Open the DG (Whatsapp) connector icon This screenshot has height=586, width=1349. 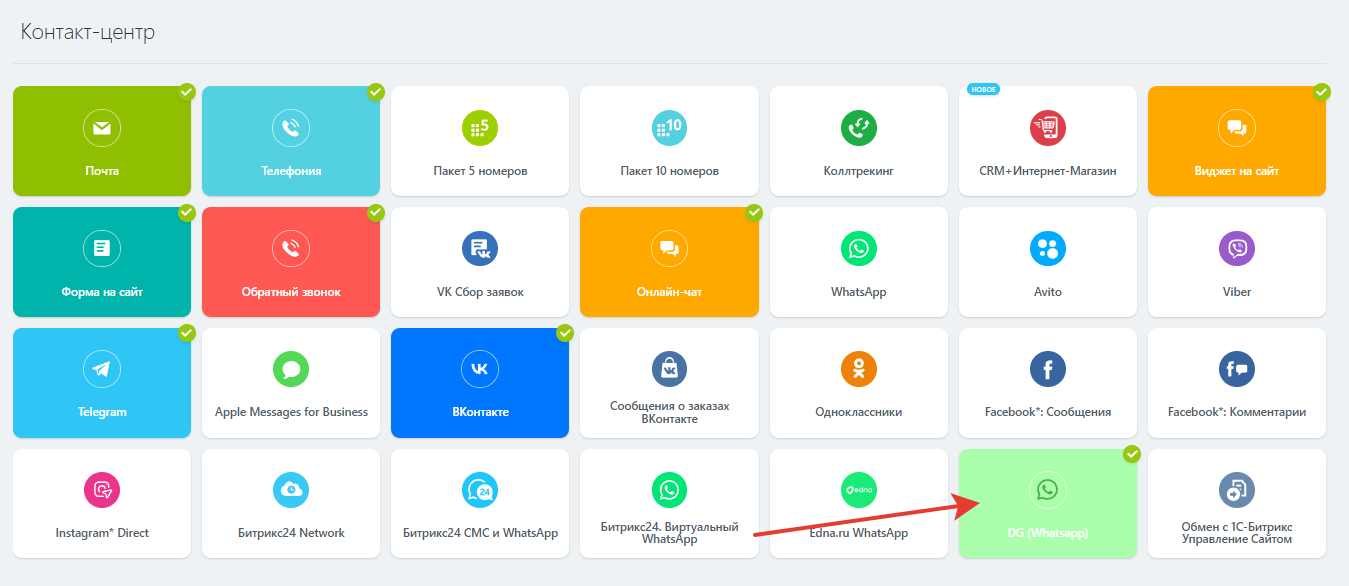[1047, 491]
